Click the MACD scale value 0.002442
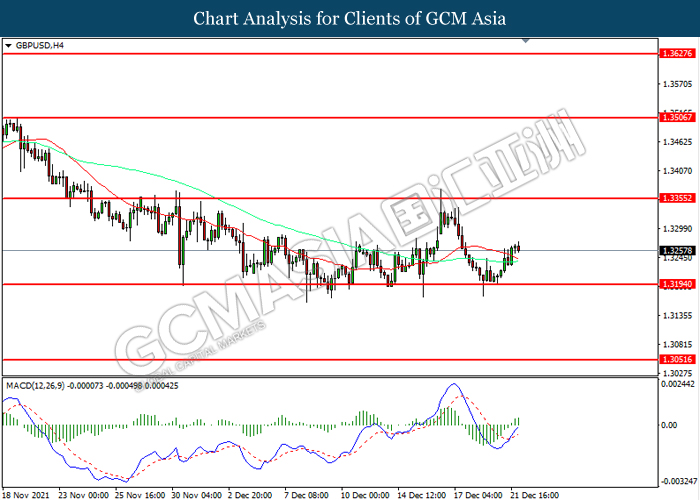The width and height of the screenshot is (700, 500). (x=678, y=384)
